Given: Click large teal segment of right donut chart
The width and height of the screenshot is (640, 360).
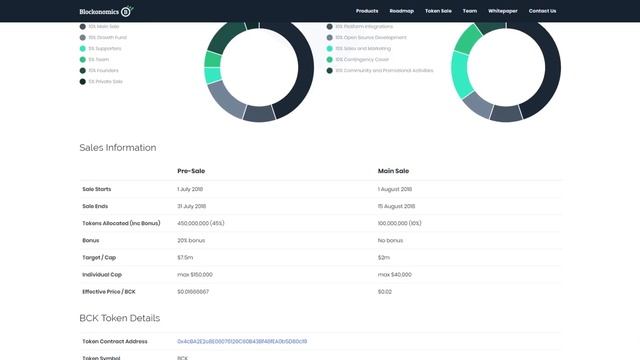Looking at the screenshot, I should pyautogui.click(x=460, y=75).
